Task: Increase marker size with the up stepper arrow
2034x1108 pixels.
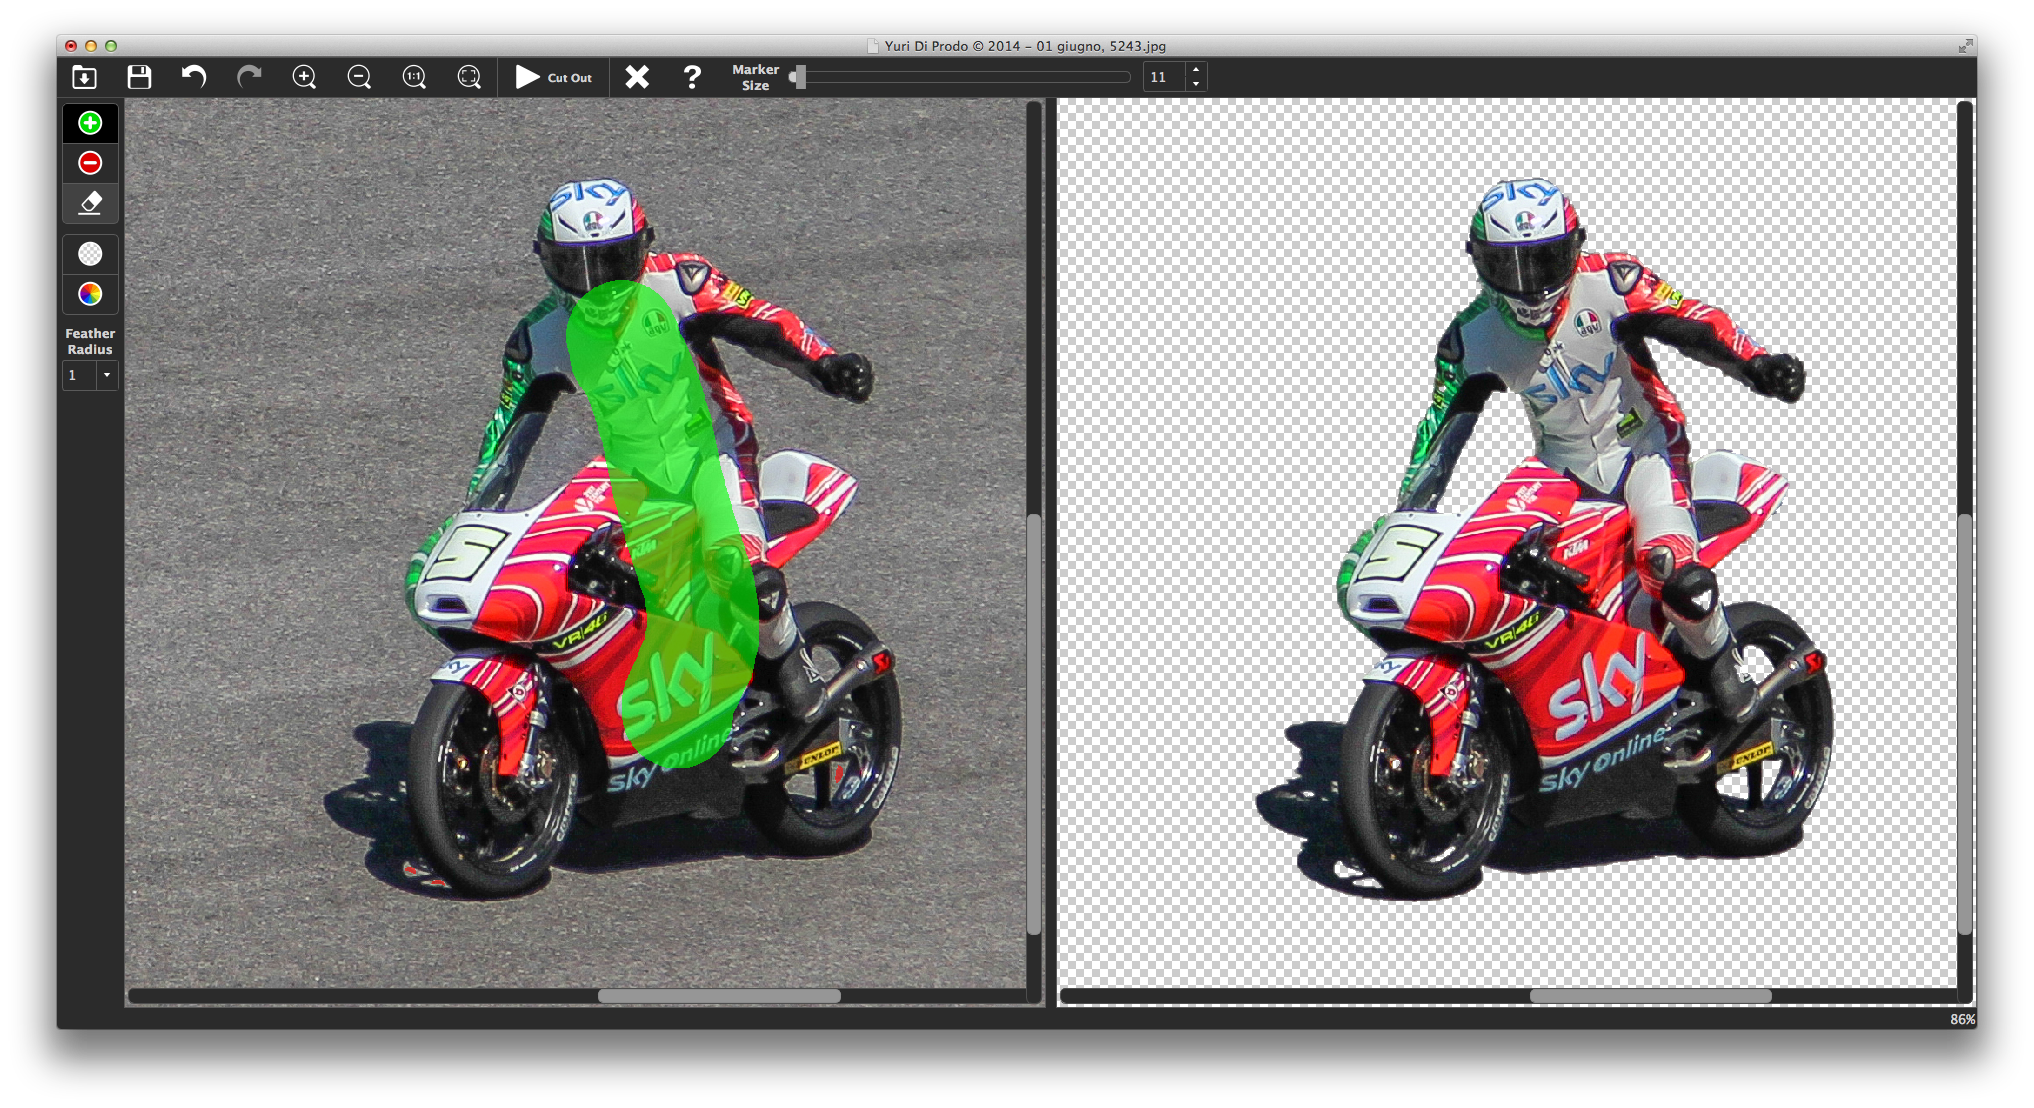Action: click(x=1196, y=69)
